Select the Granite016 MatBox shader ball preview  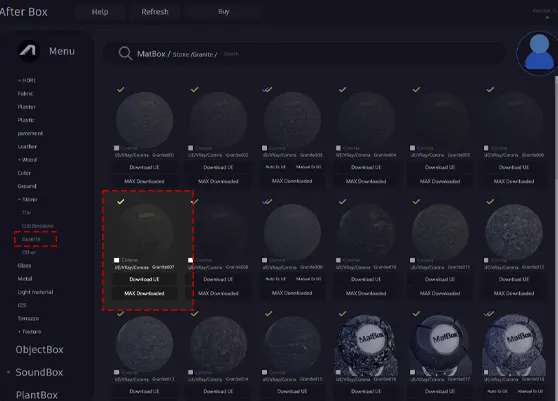(366, 344)
